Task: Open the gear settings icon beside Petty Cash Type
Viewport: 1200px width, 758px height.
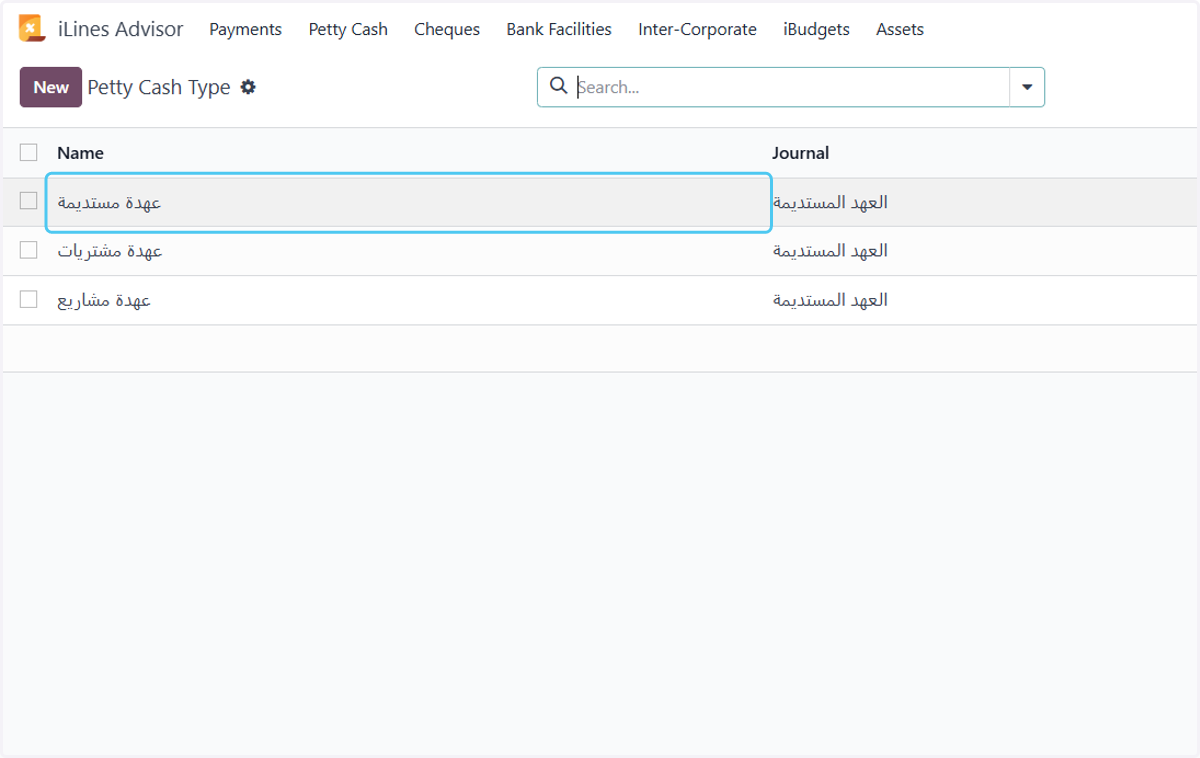Action: (x=248, y=87)
